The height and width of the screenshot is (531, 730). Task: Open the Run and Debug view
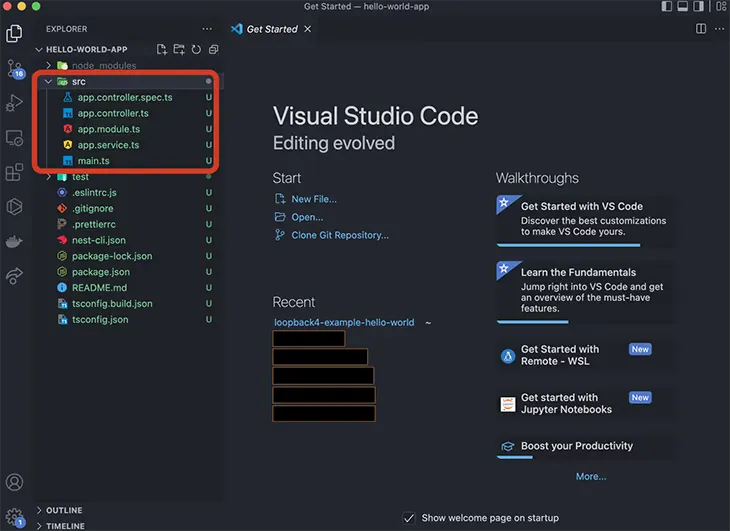(14, 103)
